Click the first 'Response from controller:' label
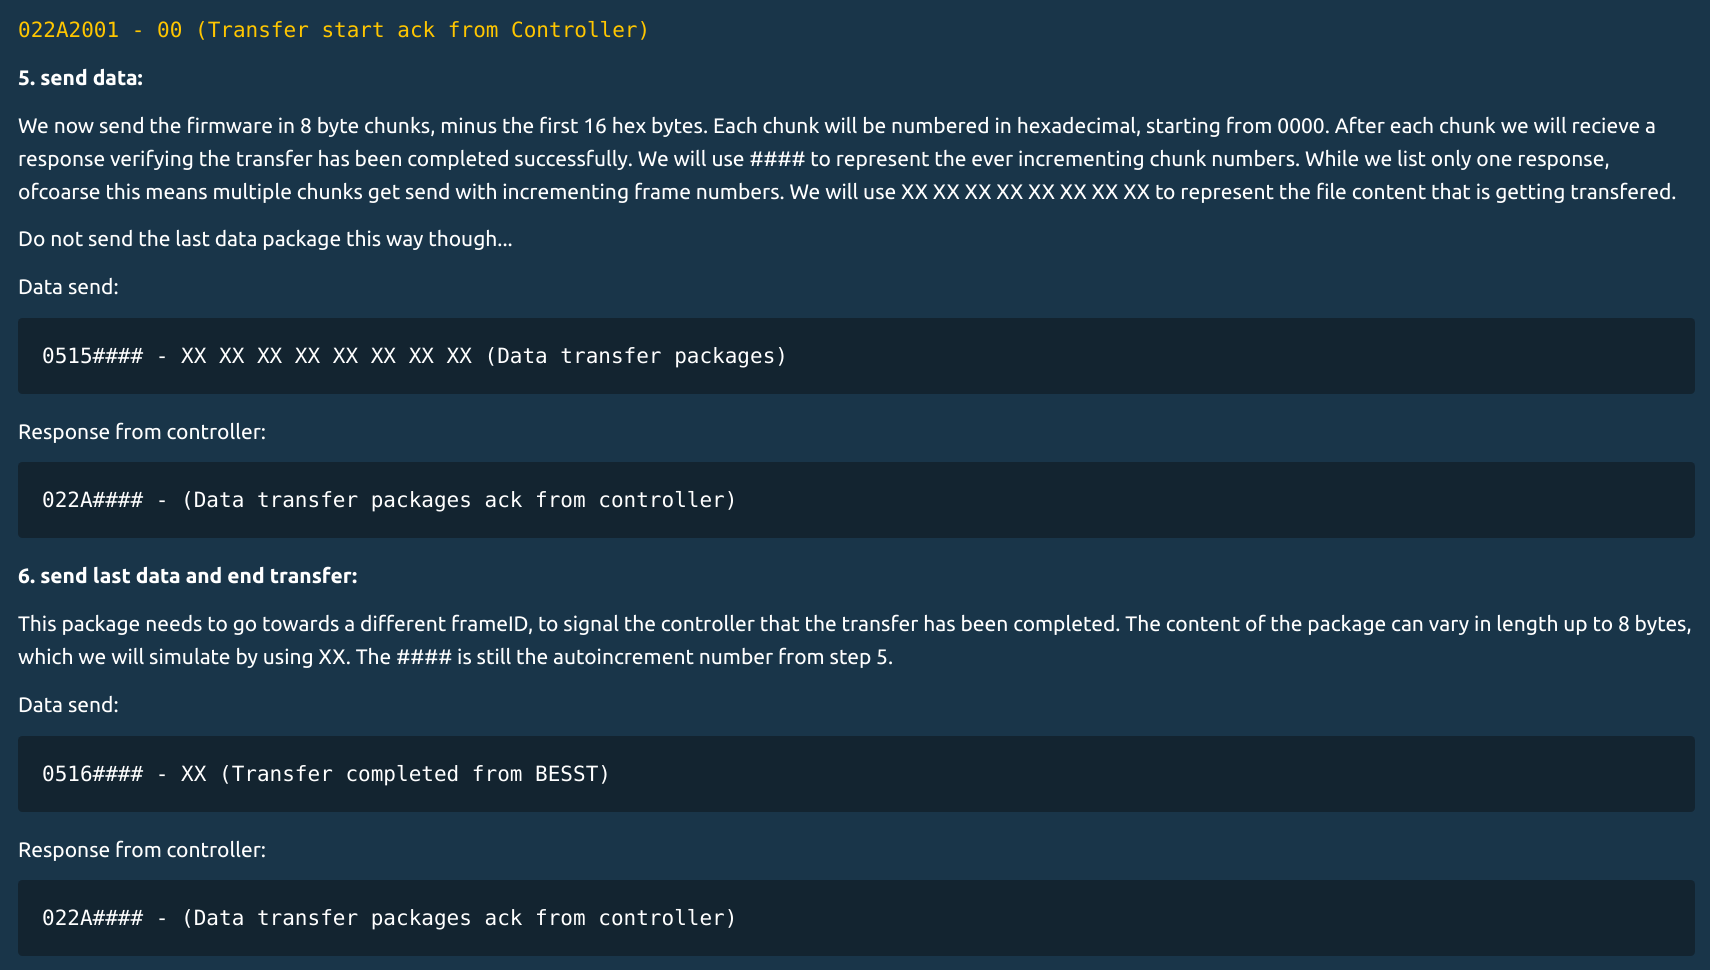 pos(142,432)
